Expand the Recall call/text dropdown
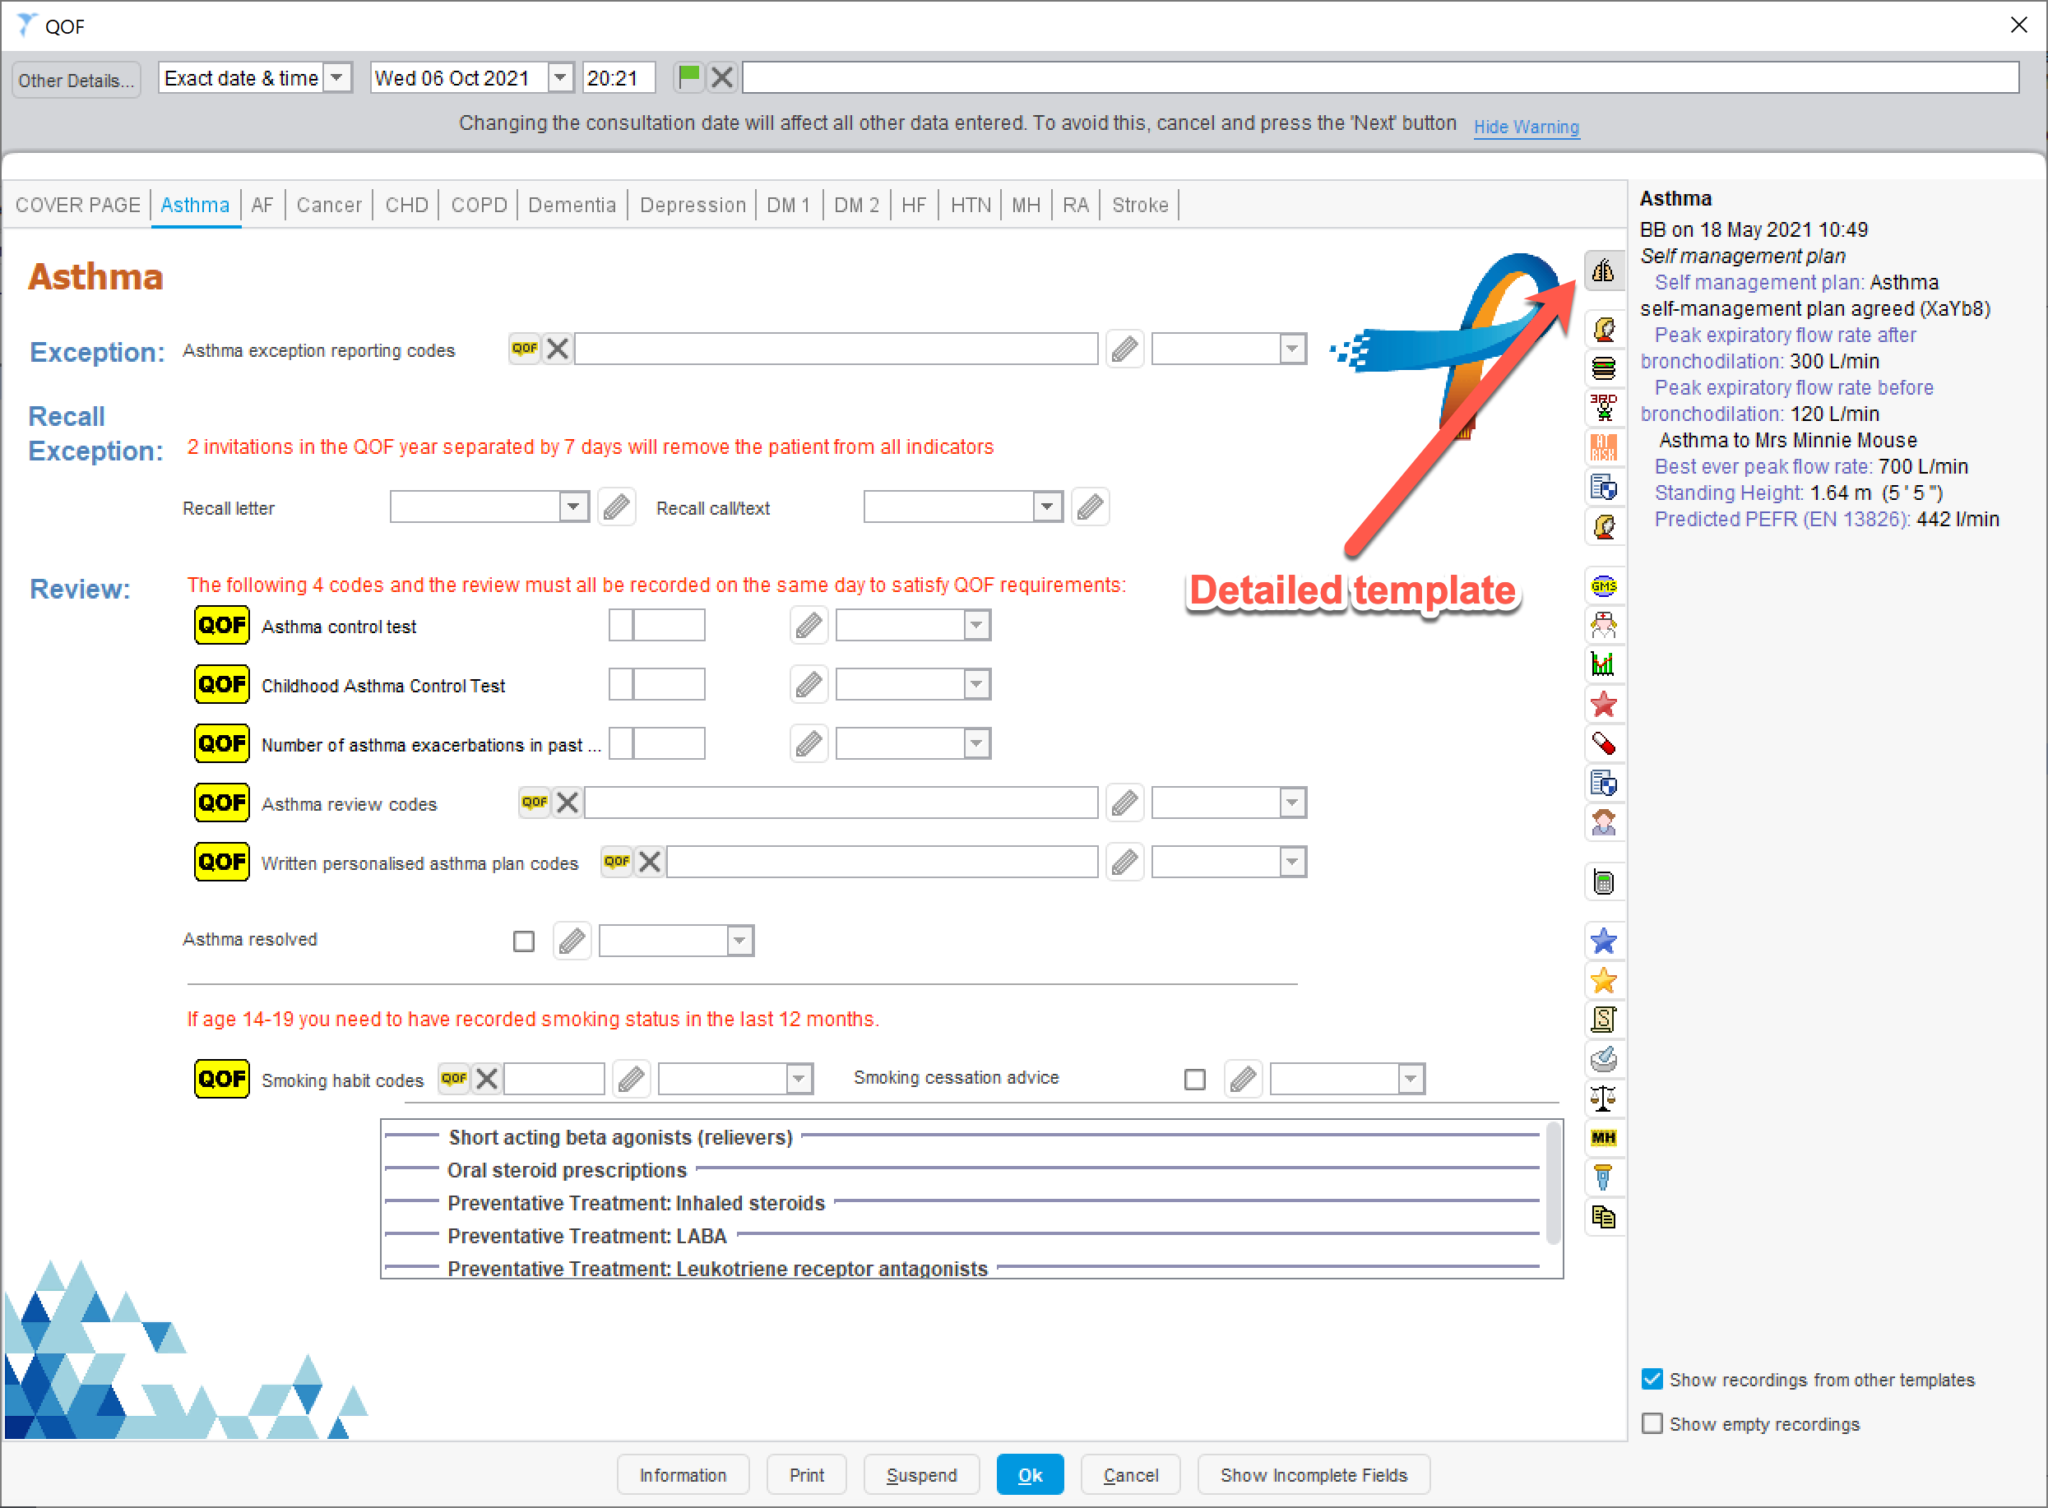Screen dimensions: 2048x1508 pyautogui.click(x=1047, y=506)
